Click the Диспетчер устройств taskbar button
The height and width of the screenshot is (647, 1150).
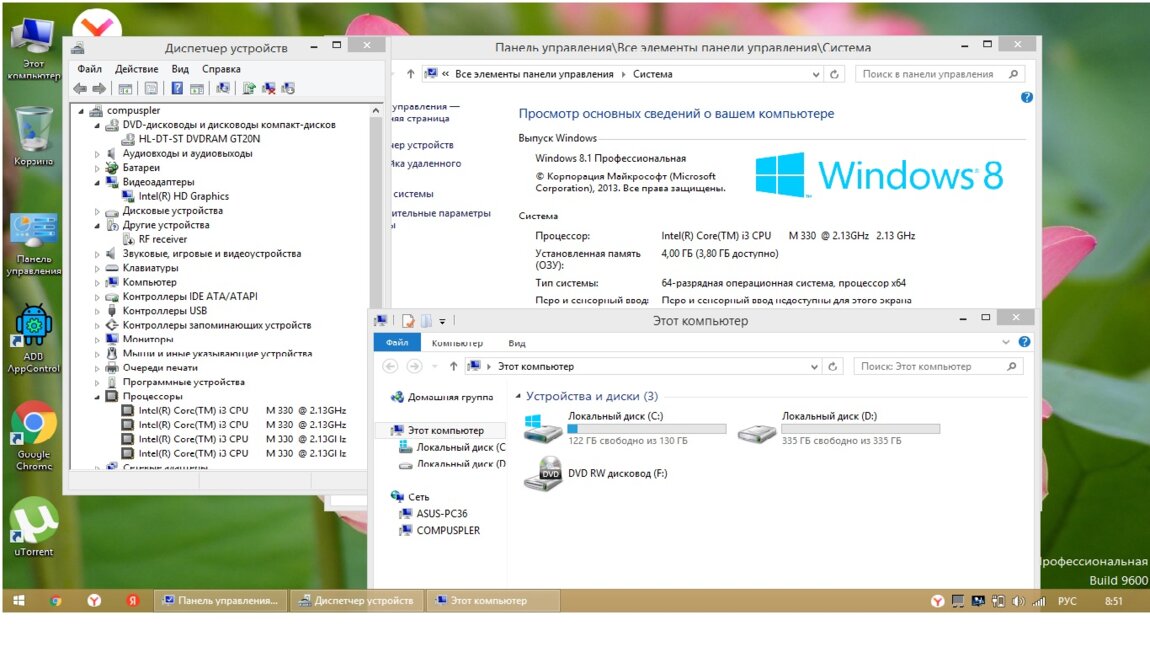(356, 601)
